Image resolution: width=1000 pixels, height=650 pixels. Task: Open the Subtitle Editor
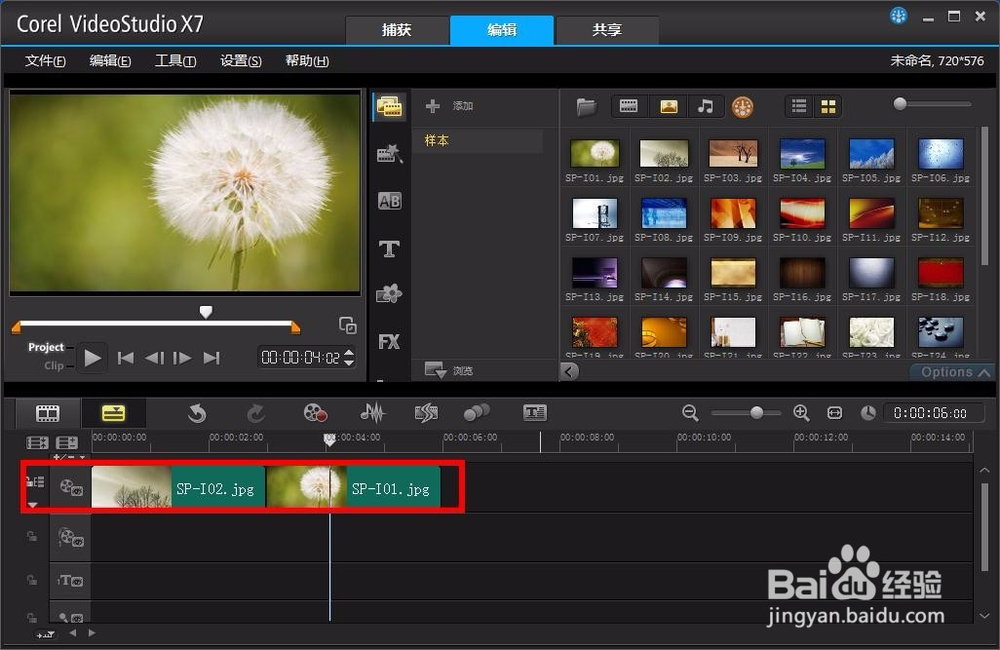tap(534, 413)
